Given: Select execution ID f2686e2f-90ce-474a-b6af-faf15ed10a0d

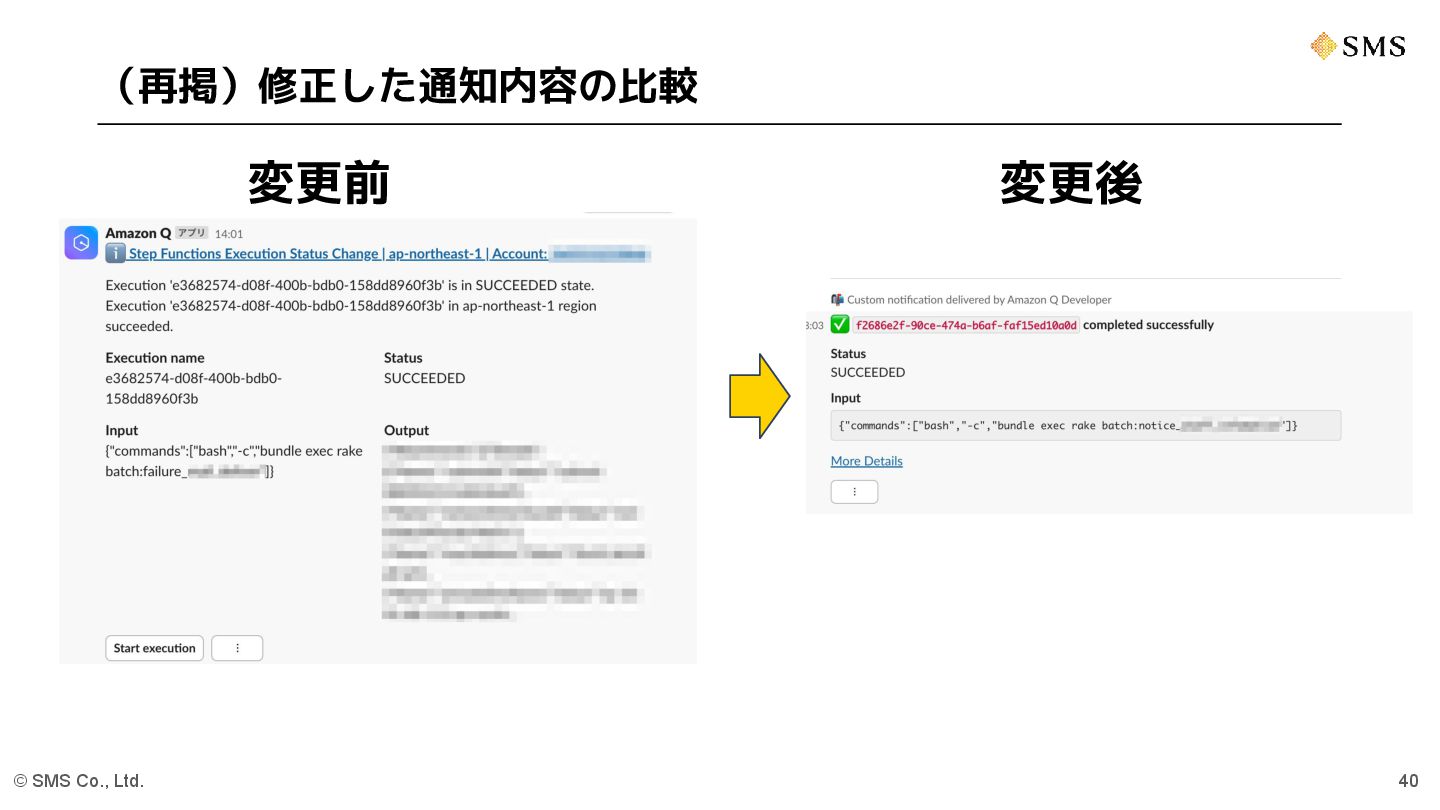Looking at the screenshot, I should [x=966, y=325].
